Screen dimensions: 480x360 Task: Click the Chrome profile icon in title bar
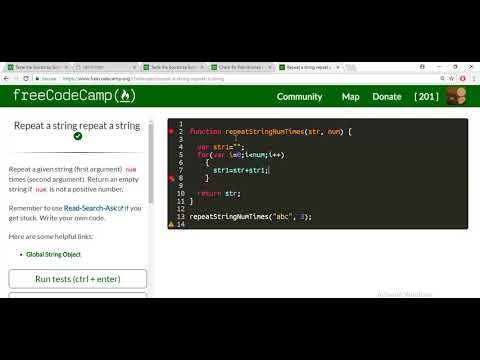tap(422, 67)
